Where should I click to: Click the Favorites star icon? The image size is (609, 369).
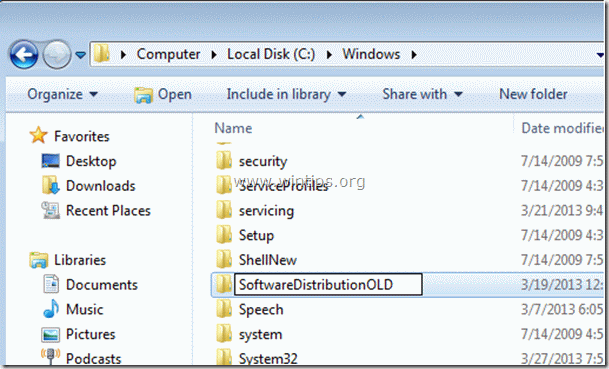pyautogui.click(x=38, y=136)
